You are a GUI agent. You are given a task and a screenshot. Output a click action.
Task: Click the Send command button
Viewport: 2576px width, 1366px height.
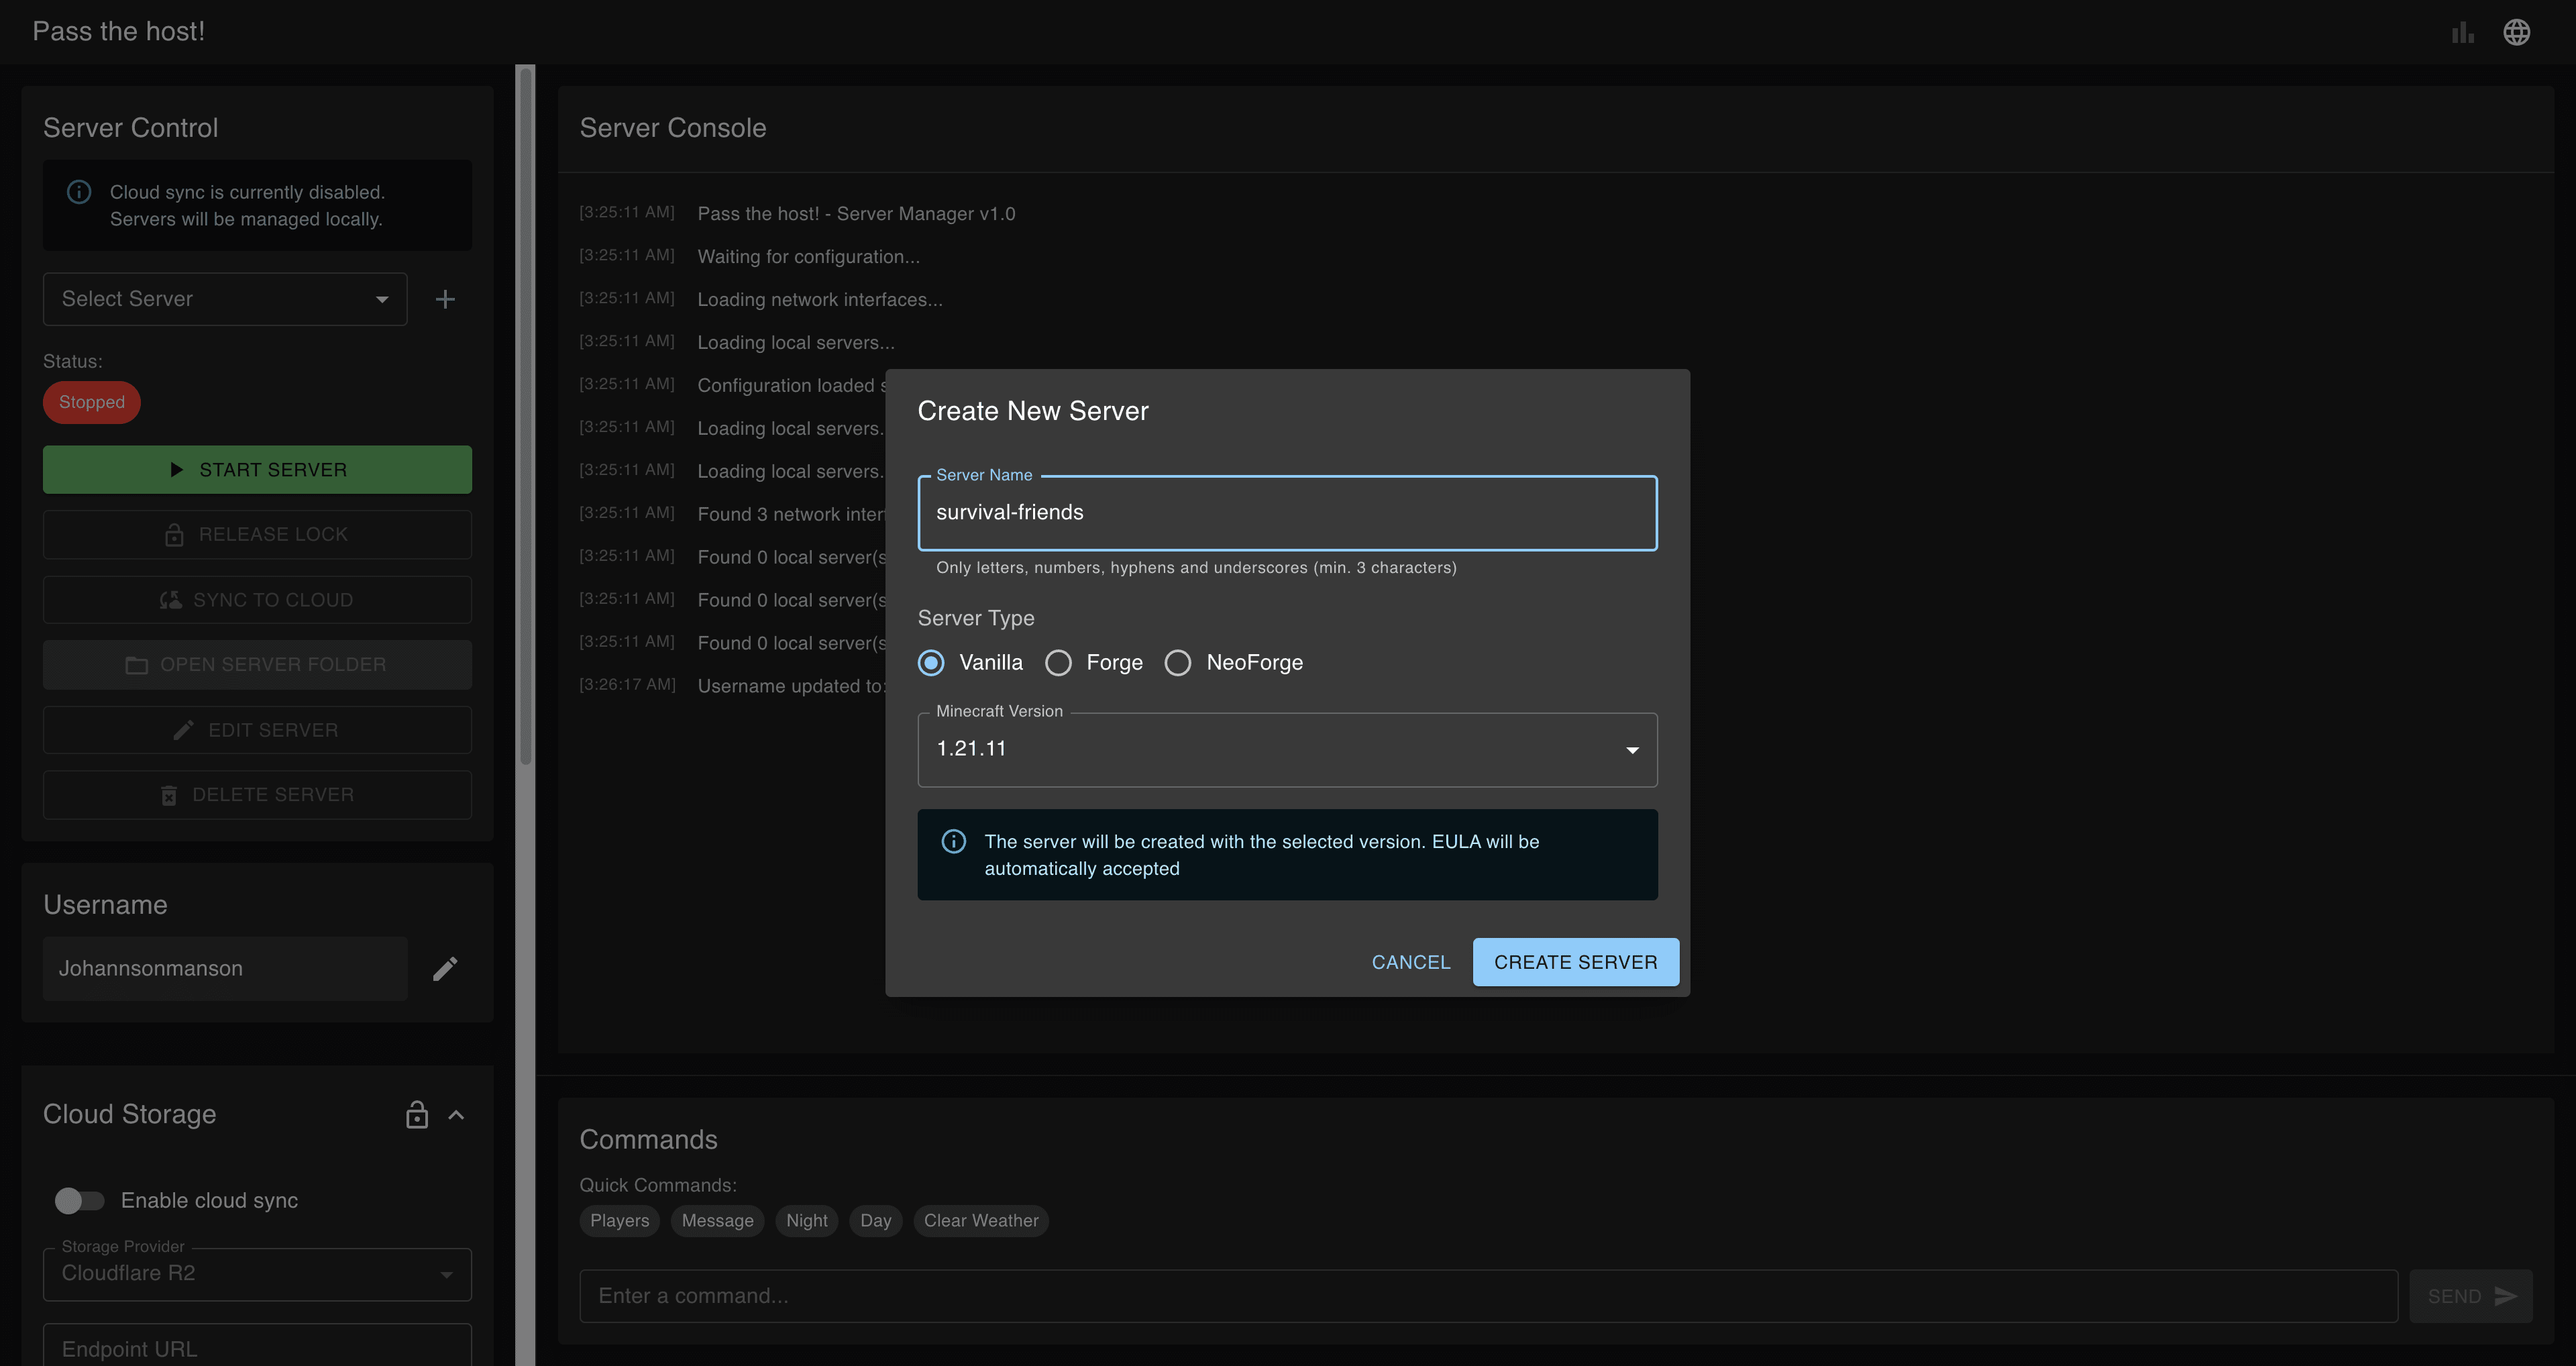point(2470,1296)
